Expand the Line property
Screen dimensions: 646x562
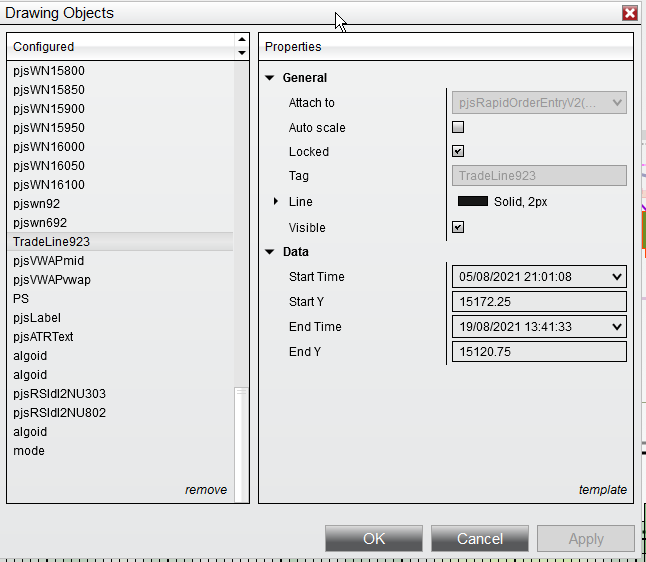[x=276, y=201]
